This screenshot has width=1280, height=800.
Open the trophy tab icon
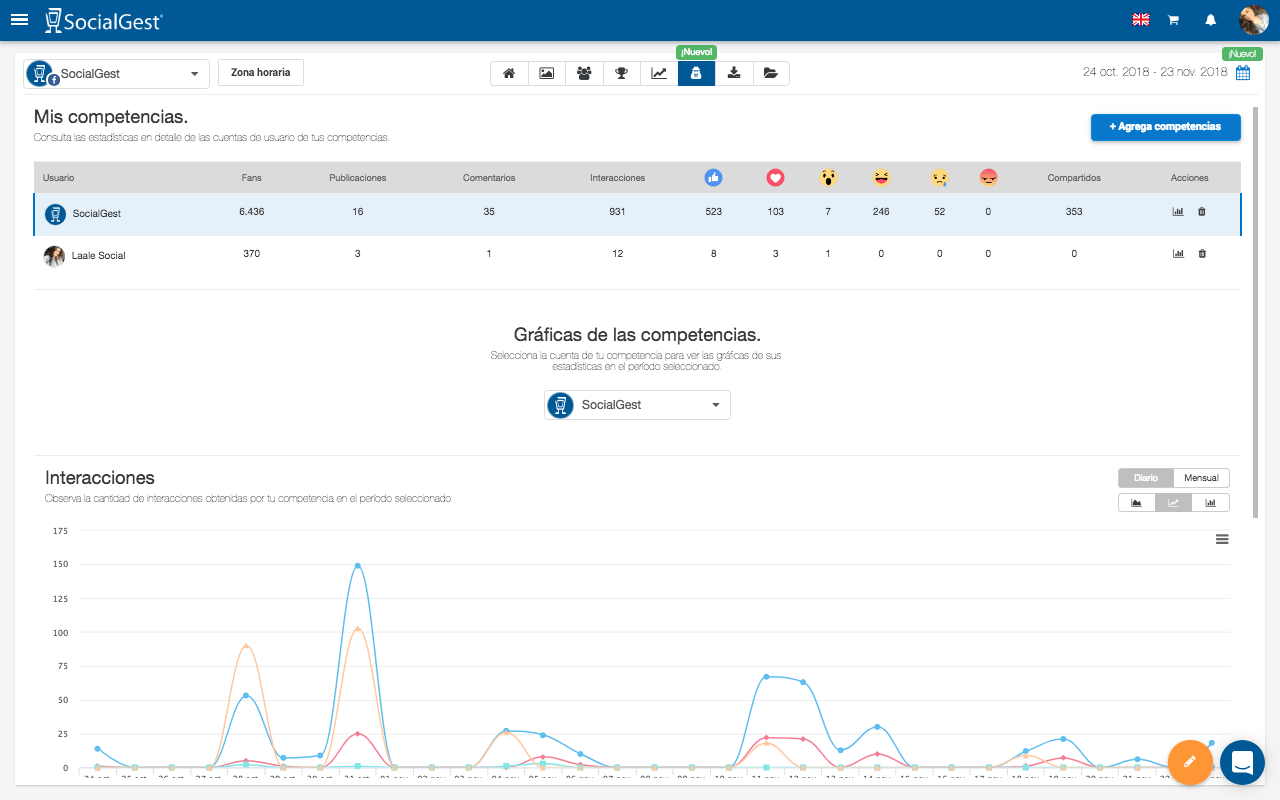[622, 73]
